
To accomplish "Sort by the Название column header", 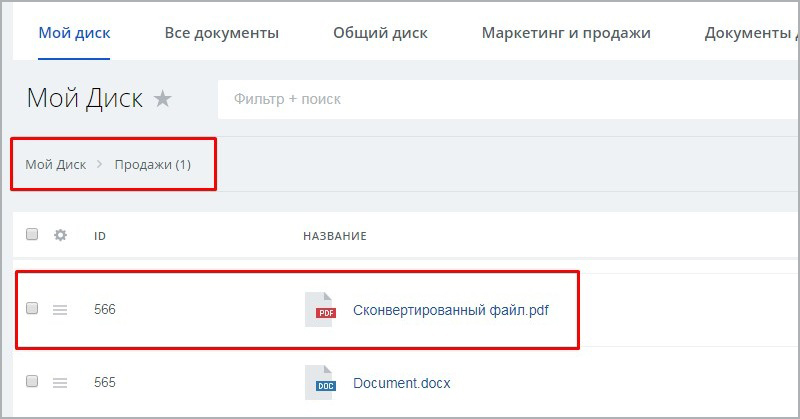I will [335, 236].
